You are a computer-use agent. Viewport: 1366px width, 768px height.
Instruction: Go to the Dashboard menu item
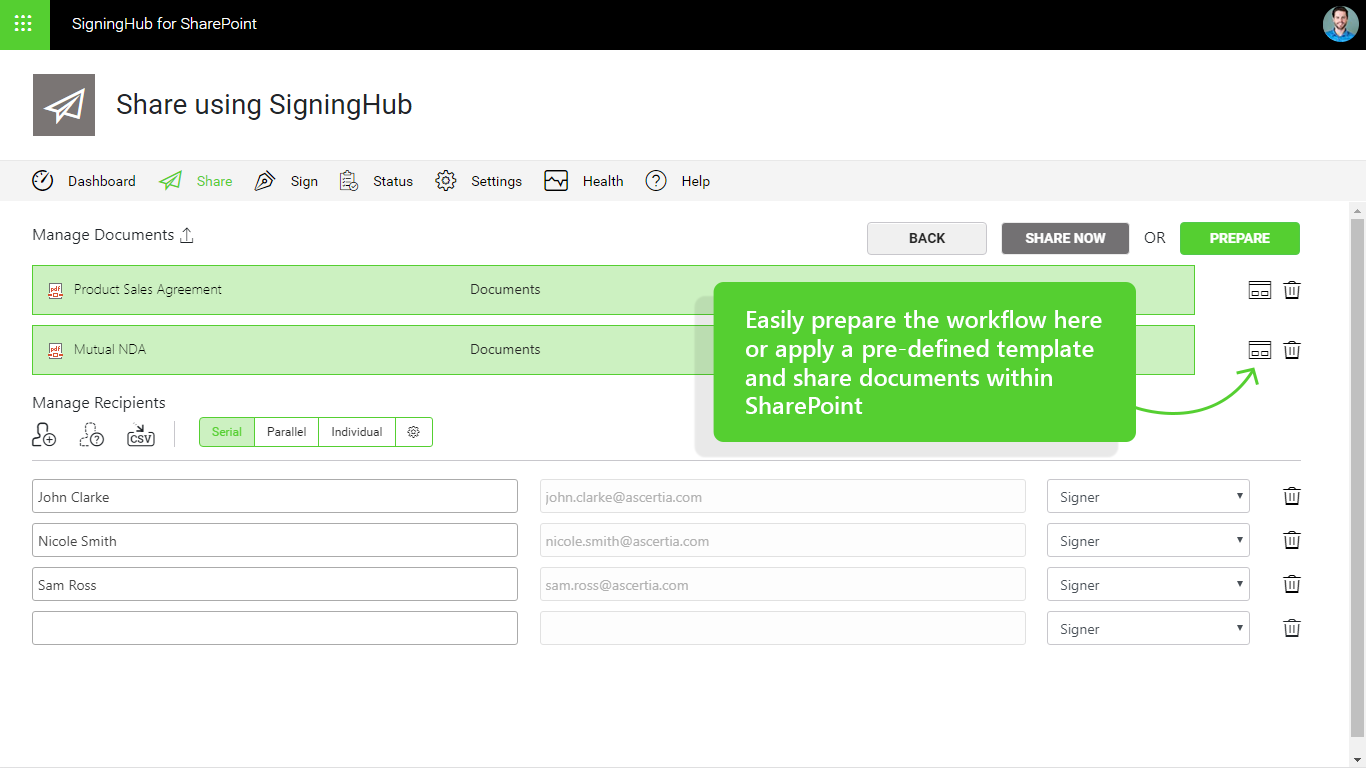(x=102, y=181)
